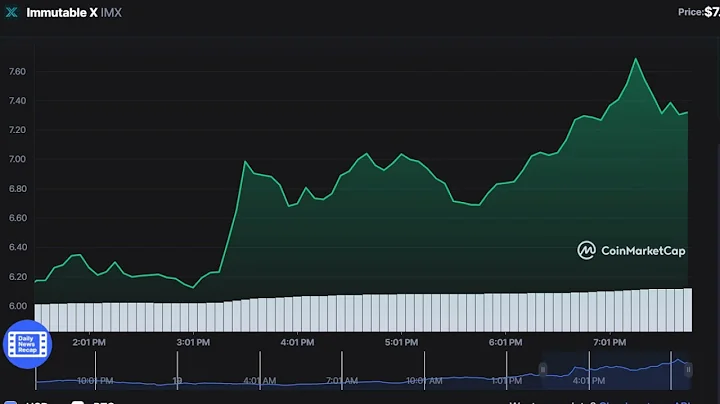Image resolution: width=720 pixels, height=404 pixels.
Task: Click the 3:01 PM time axis label
Action: pos(193,342)
